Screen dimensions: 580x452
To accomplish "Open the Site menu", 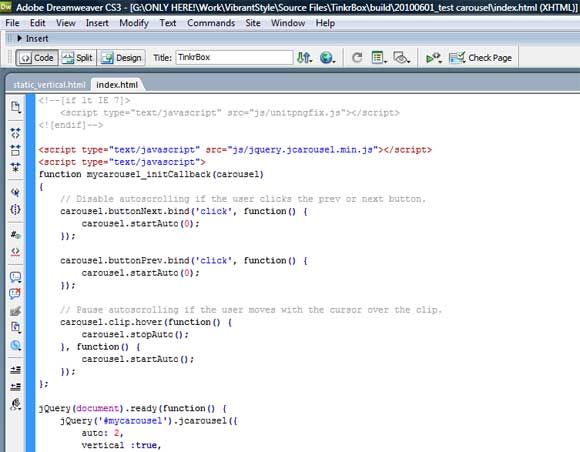I will coord(253,23).
